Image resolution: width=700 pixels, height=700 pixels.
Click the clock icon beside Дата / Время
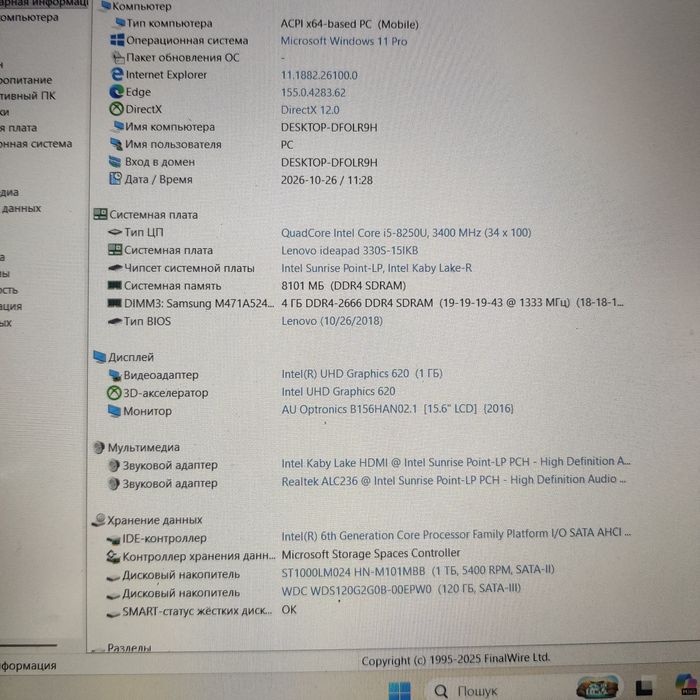point(115,179)
